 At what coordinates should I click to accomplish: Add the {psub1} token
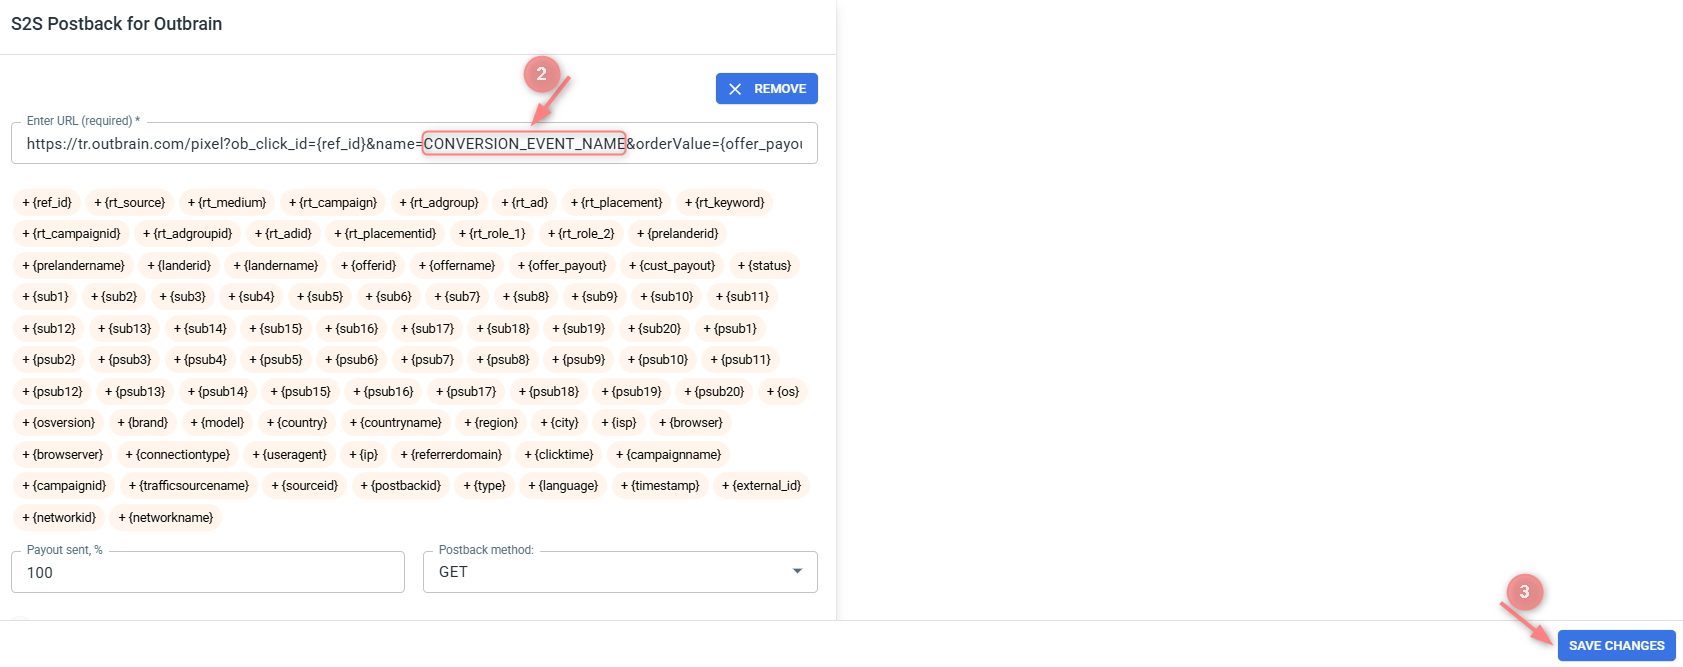pos(730,329)
